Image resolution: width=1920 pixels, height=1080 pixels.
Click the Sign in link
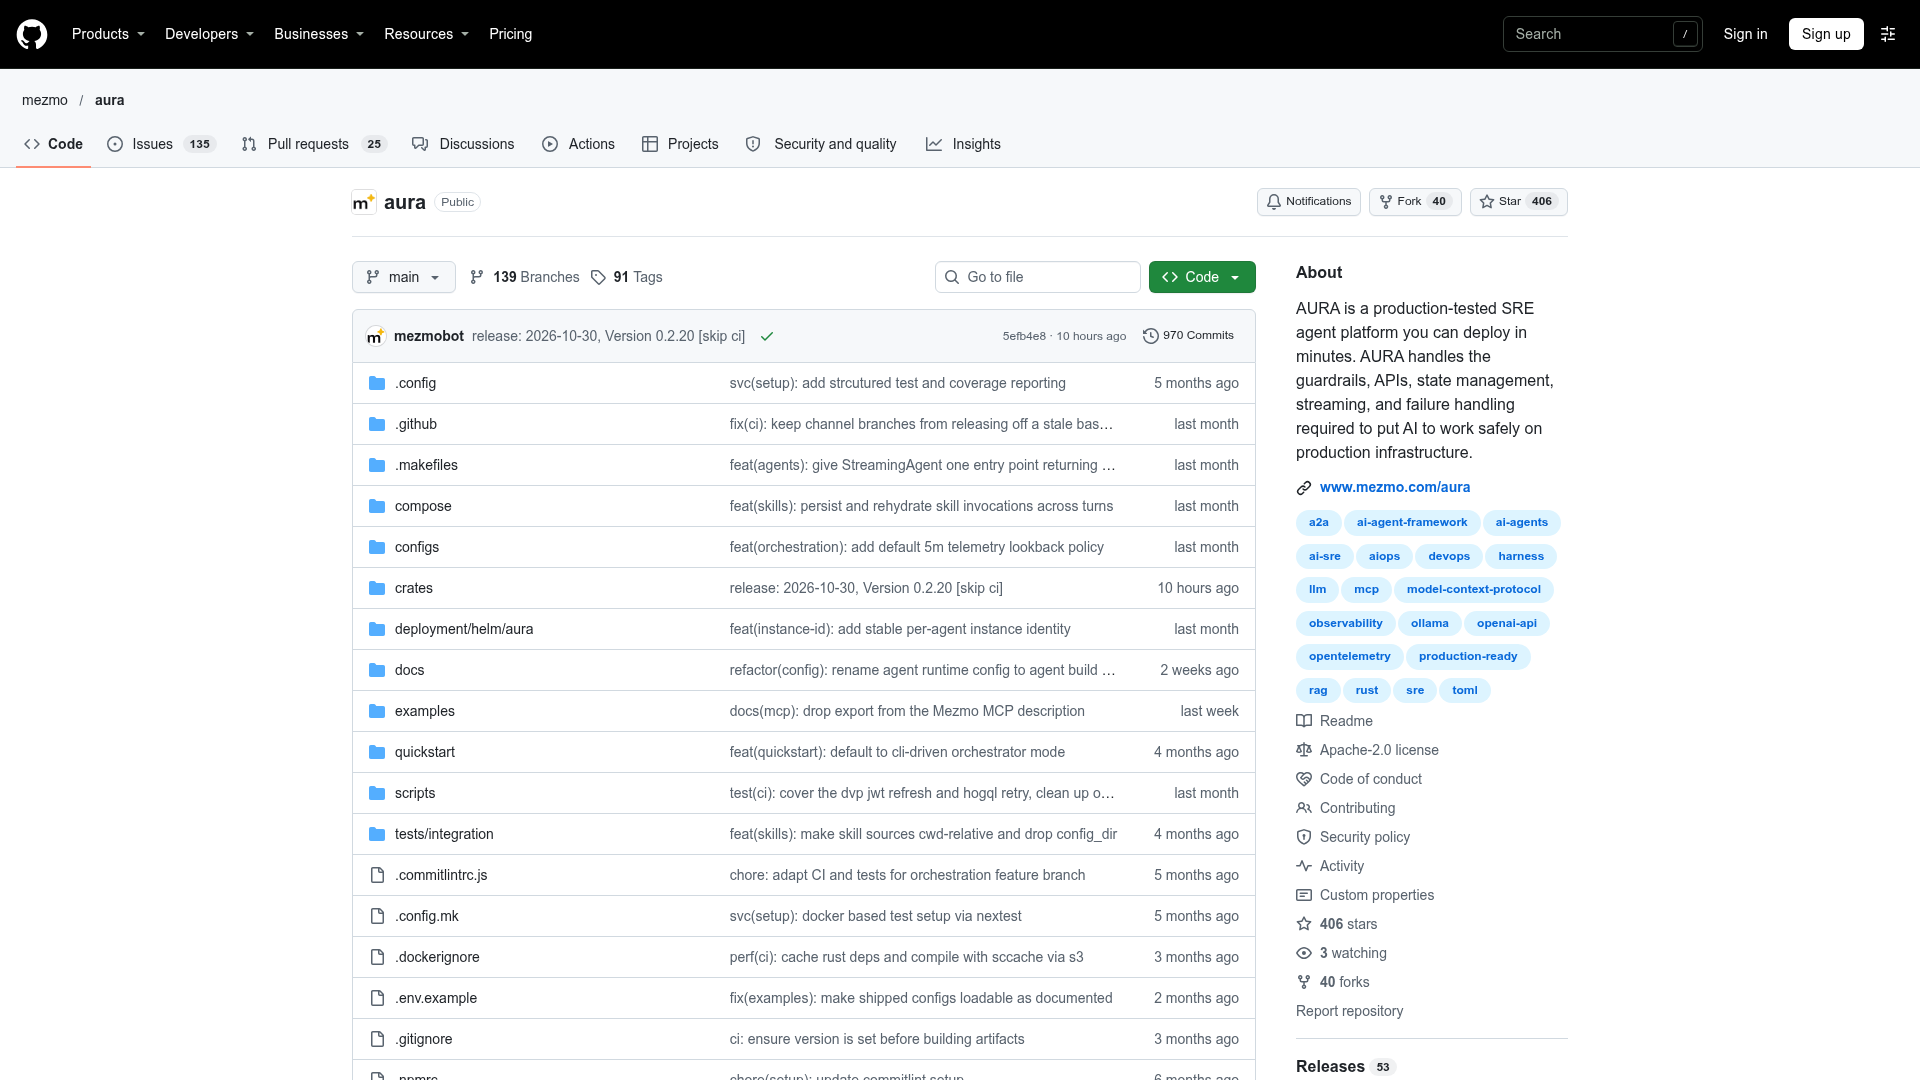[1745, 34]
